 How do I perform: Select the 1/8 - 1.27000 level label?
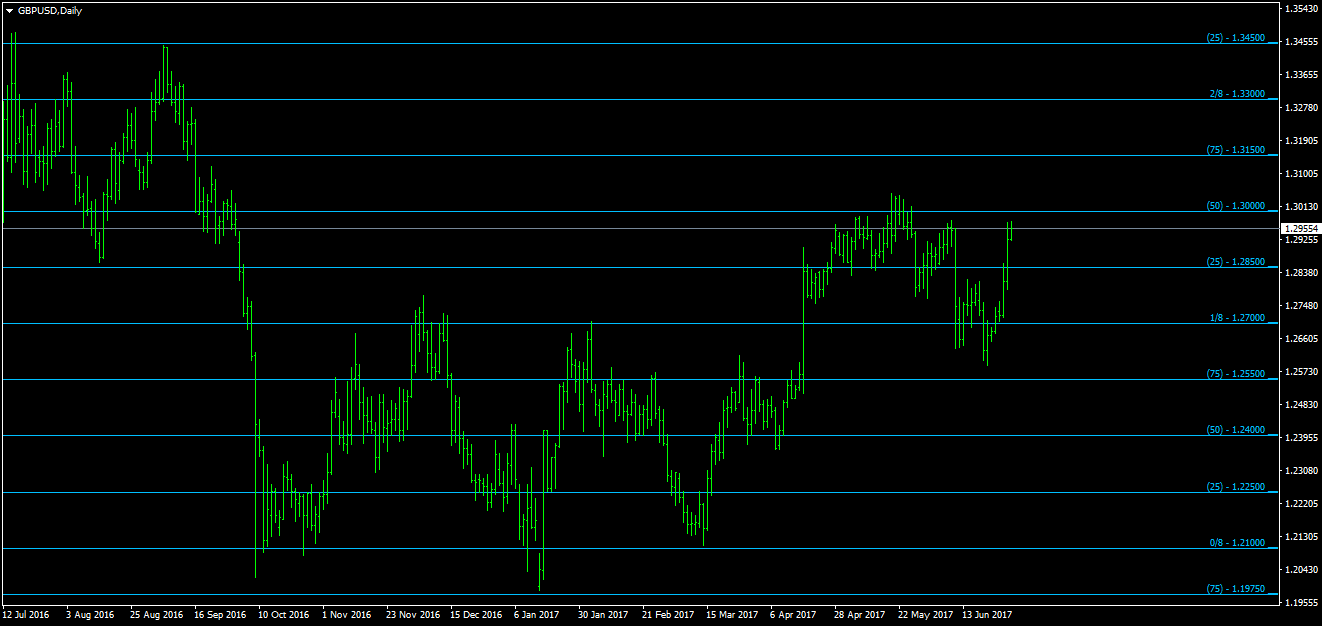1237,318
